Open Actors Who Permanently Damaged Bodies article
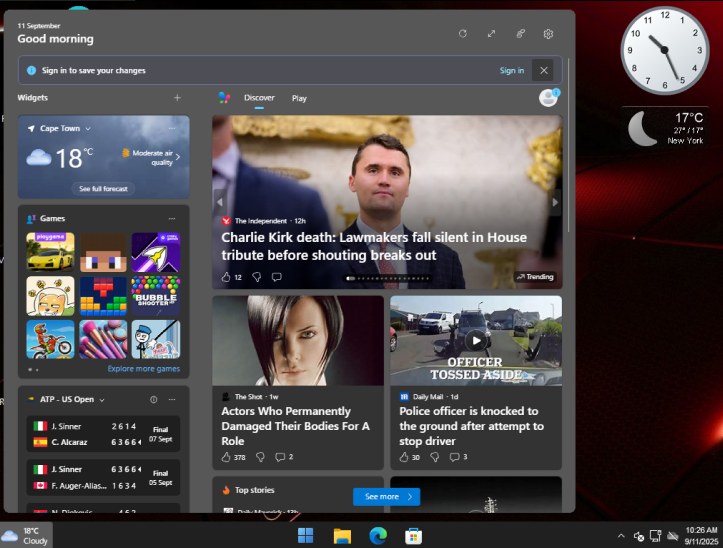 tap(296, 426)
